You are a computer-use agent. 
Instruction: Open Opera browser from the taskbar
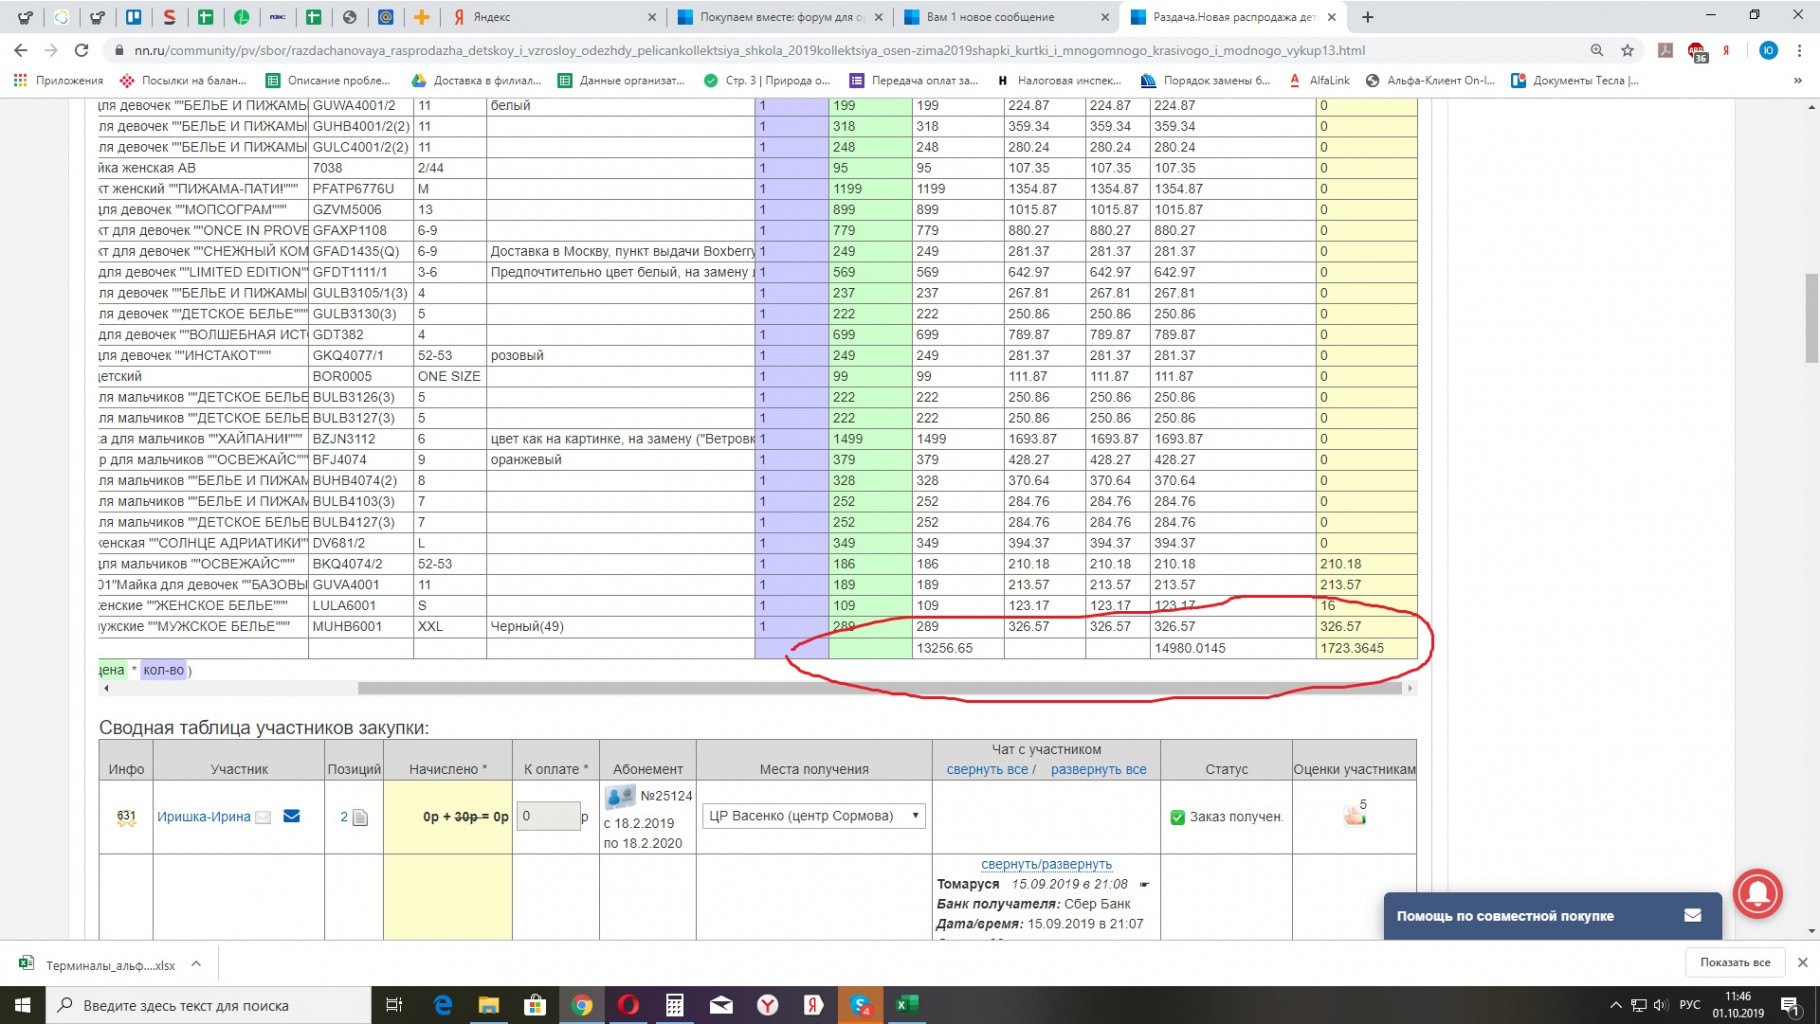point(629,1005)
